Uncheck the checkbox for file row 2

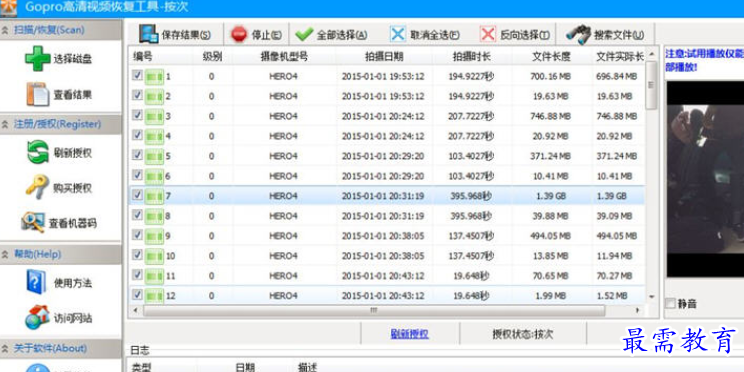137,95
